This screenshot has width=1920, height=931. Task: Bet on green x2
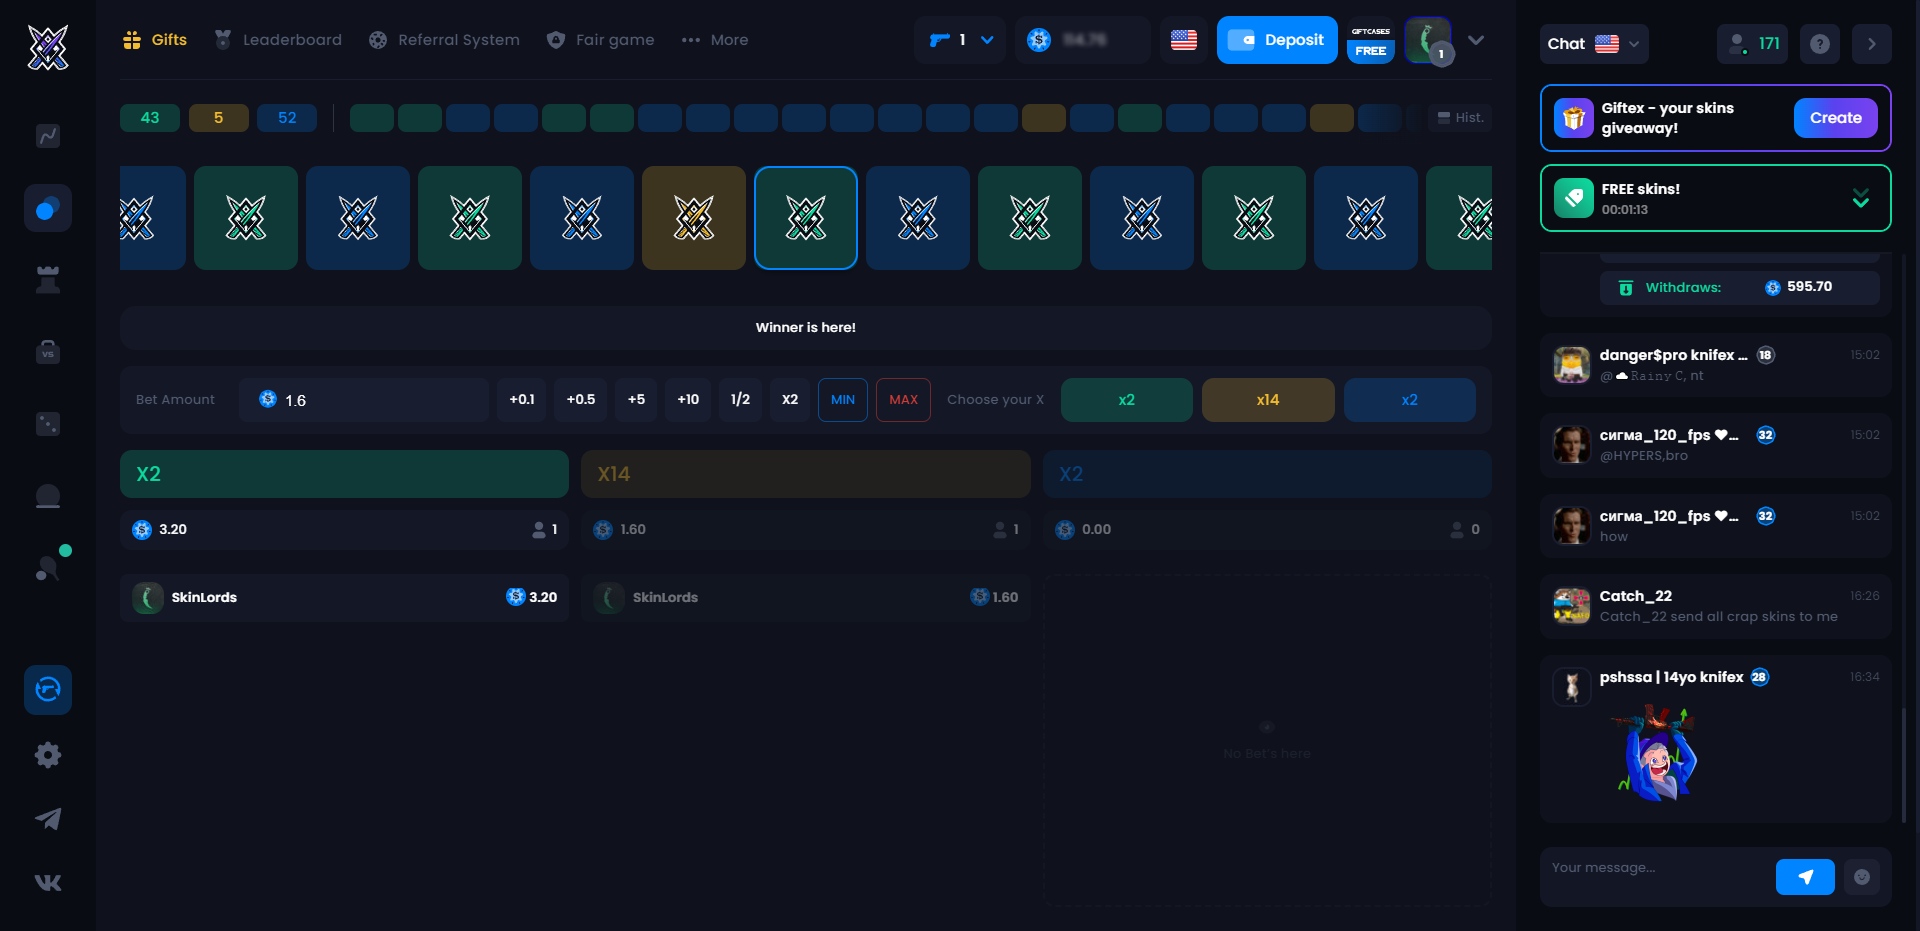[x=1127, y=400]
